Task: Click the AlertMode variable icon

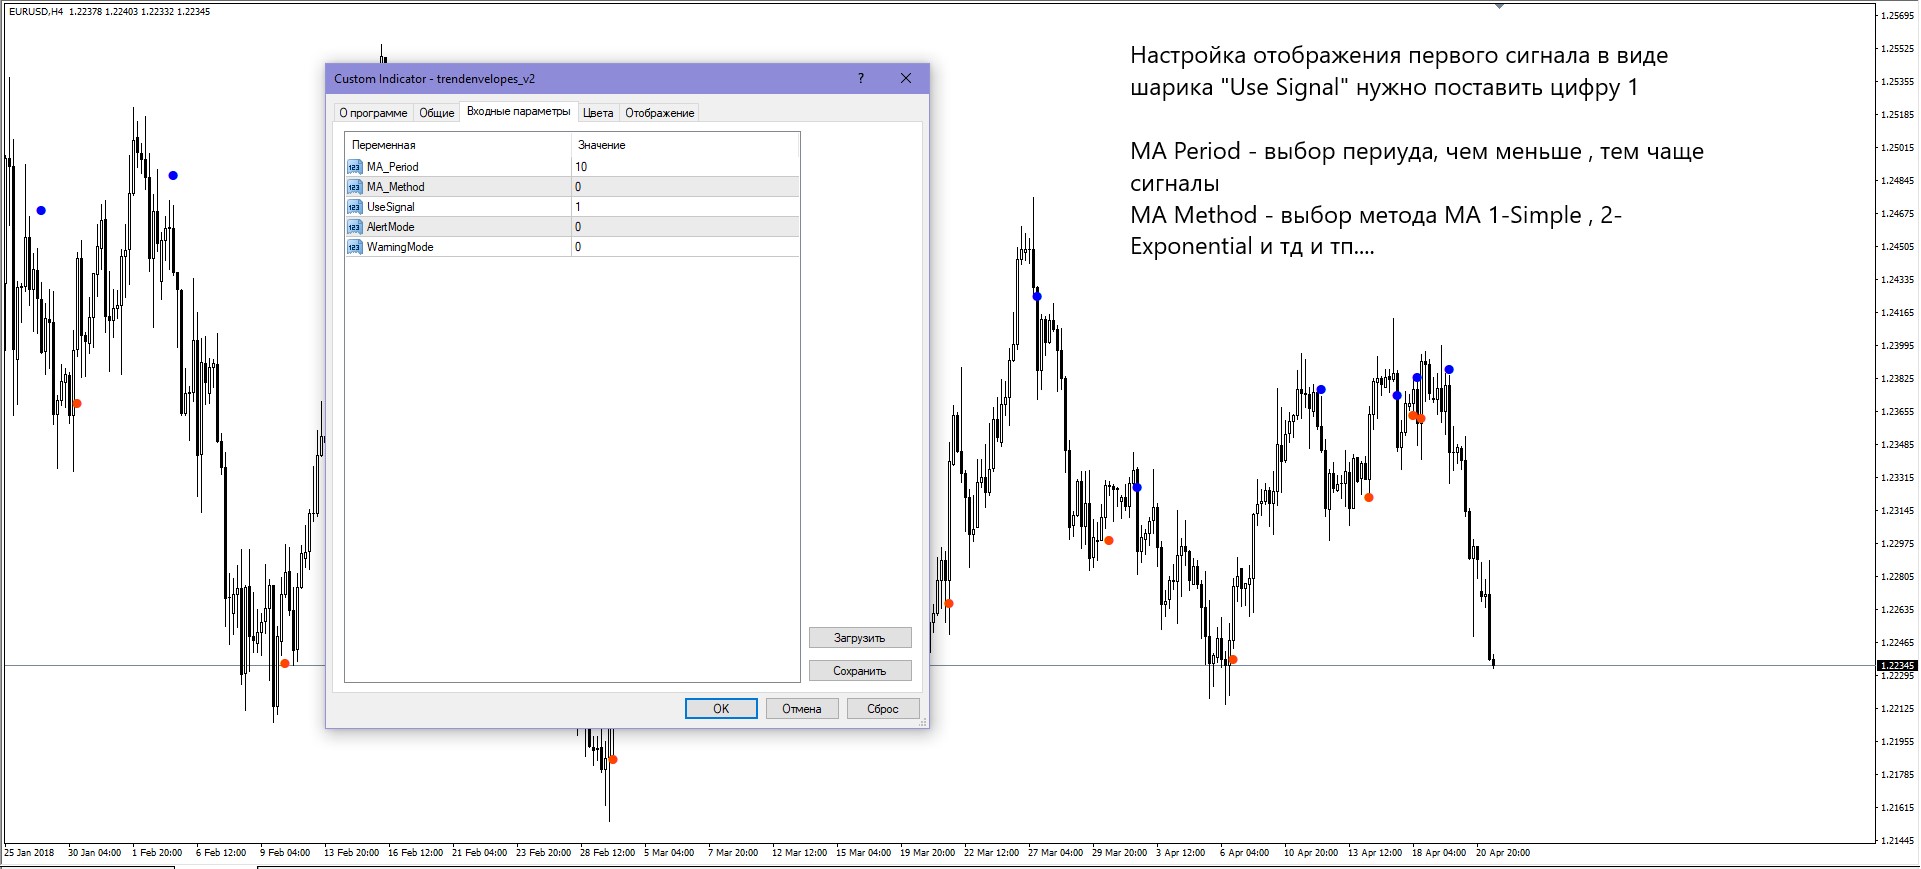Action: (x=354, y=227)
